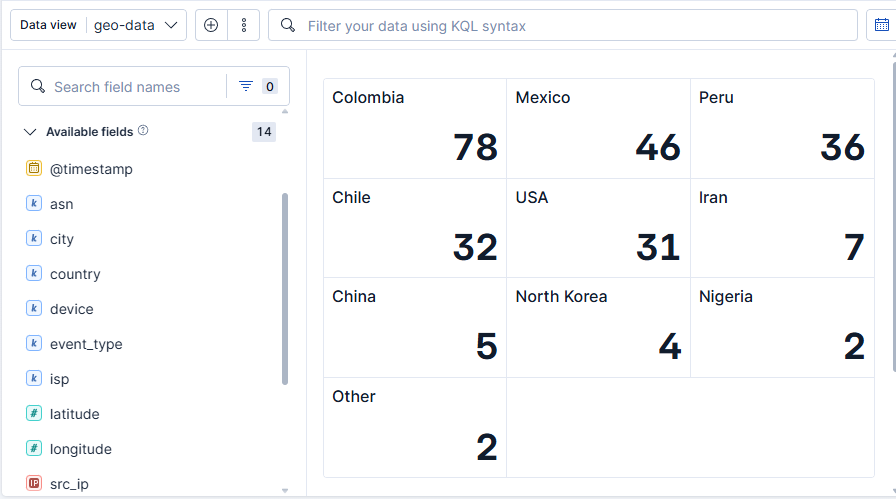The height and width of the screenshot is (499, 896).
Task: Open the three-dot filter options menu
Action: pos(244,25)
